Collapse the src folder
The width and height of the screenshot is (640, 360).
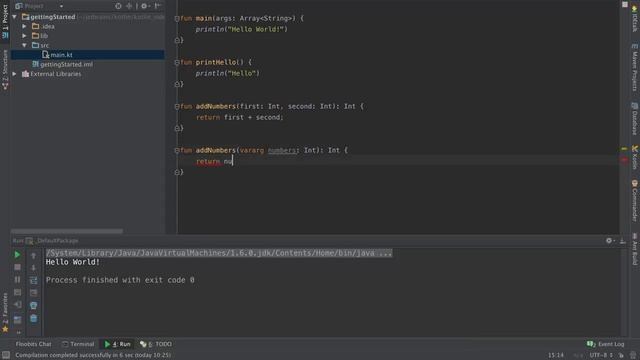click(x=24, y=45)
